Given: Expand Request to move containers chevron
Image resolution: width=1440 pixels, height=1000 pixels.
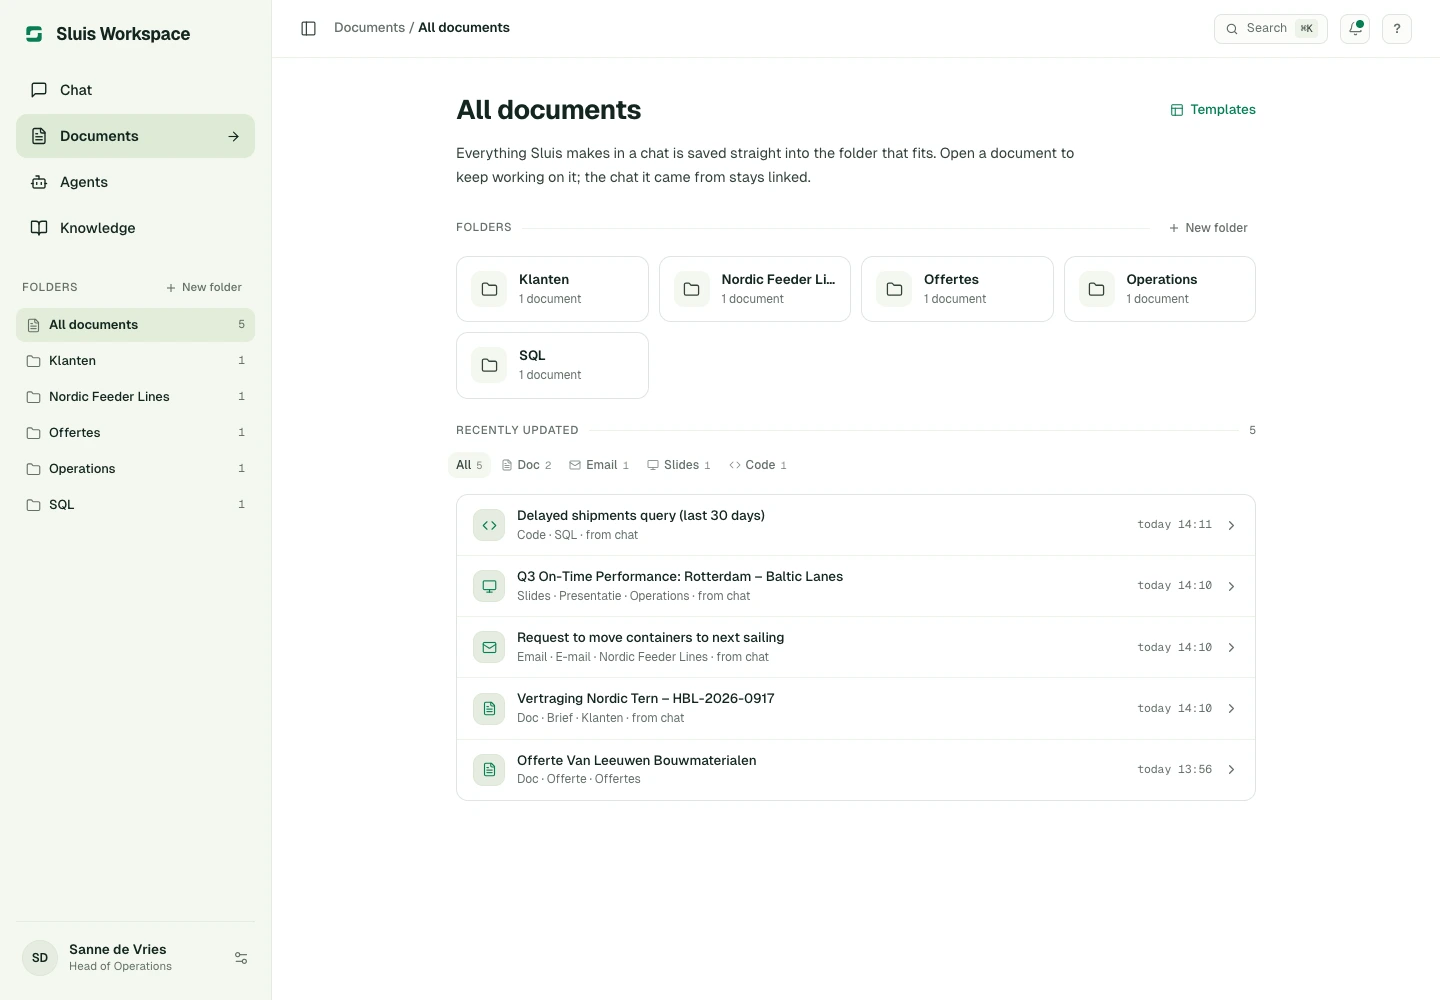Looking at the screenshot, I should click(1231, 647).
